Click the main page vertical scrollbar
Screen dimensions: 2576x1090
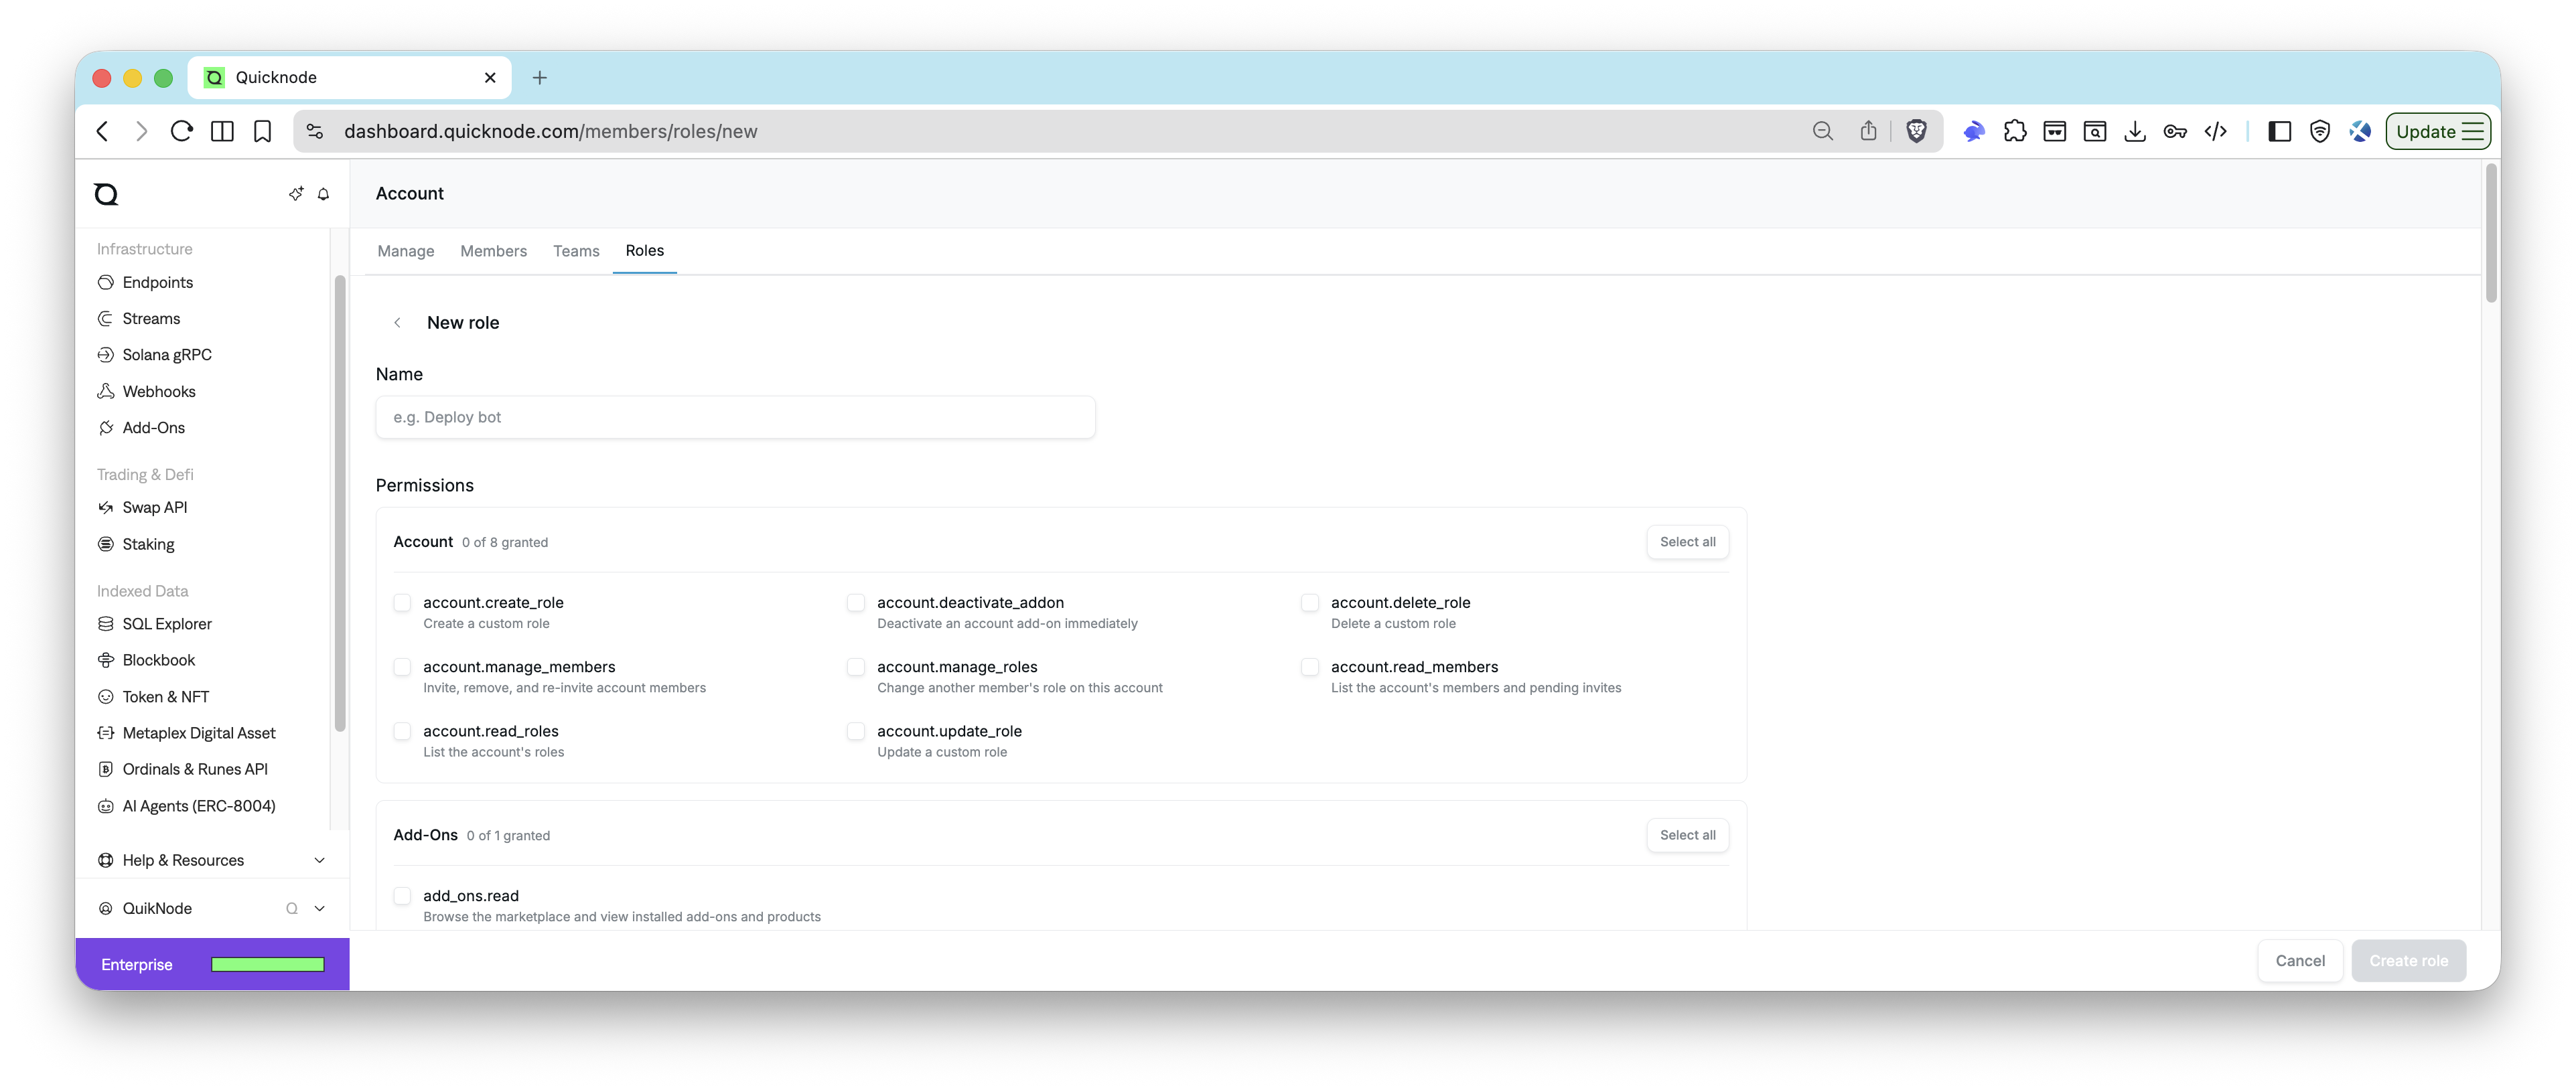[x=2491, y=234]
